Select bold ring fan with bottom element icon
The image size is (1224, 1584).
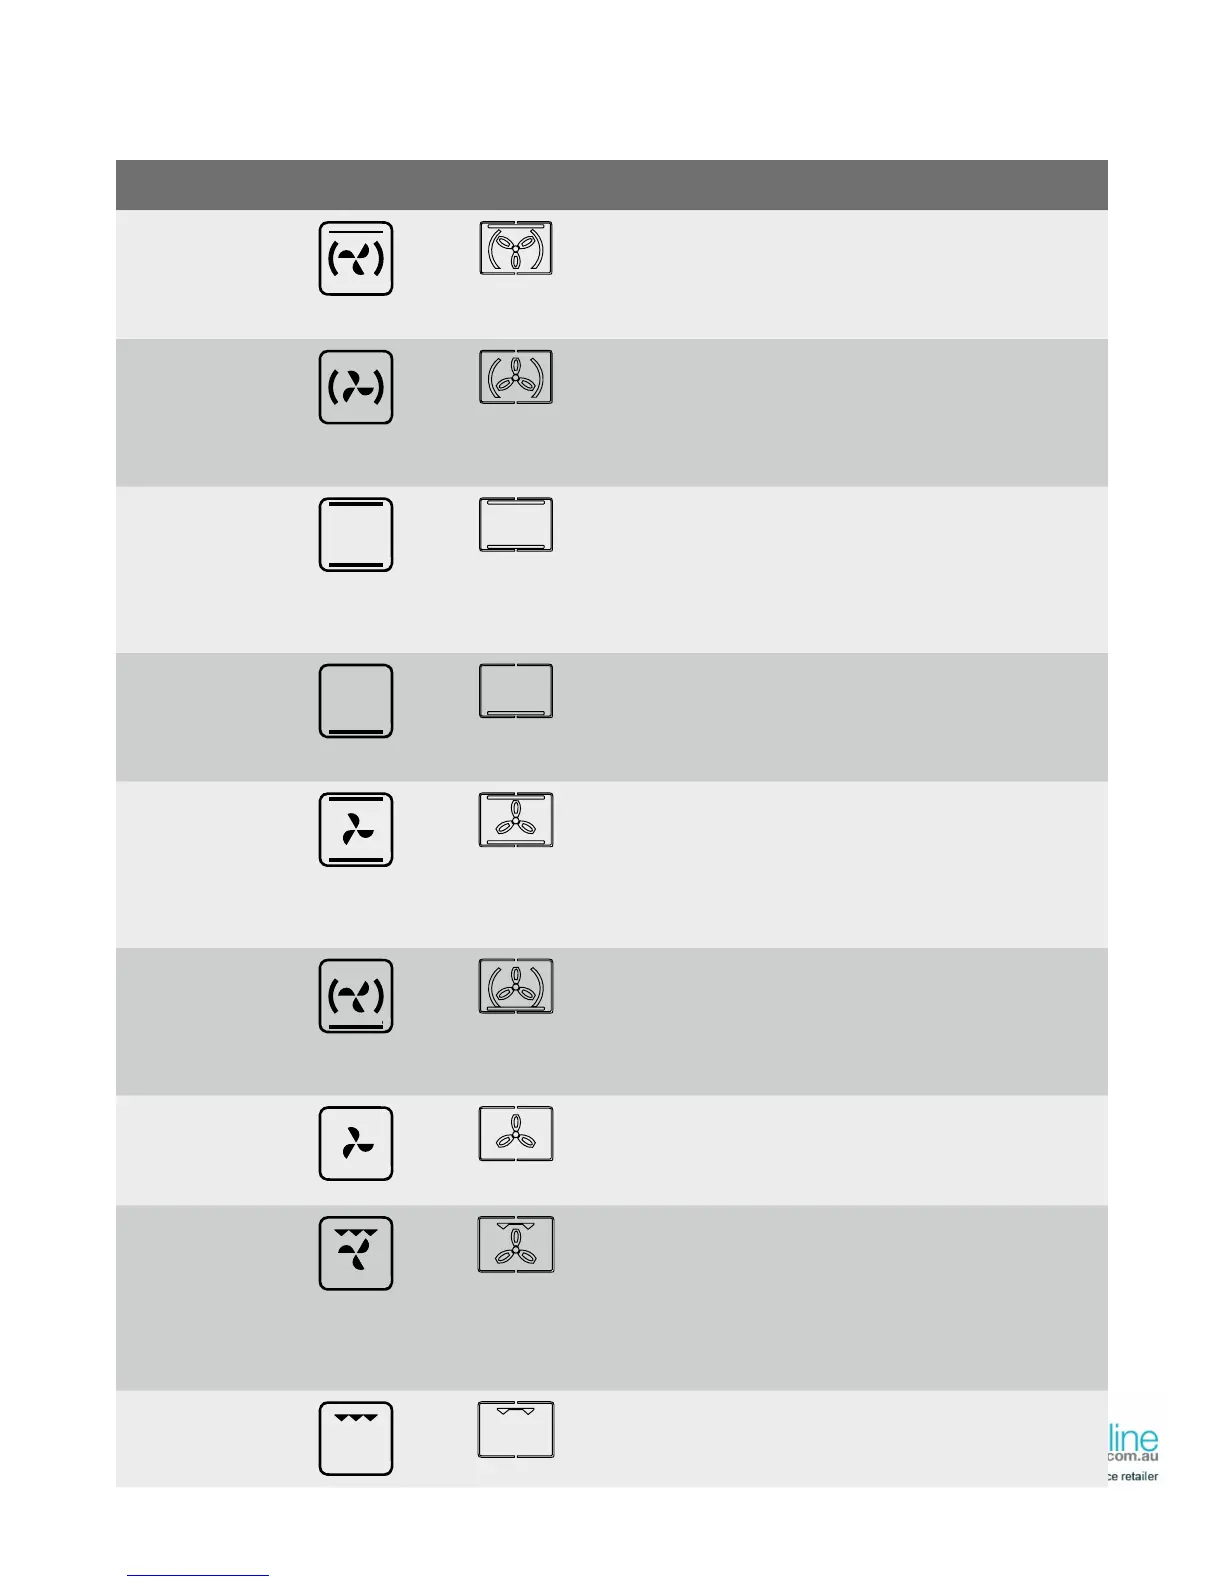(x=355, y=996)
